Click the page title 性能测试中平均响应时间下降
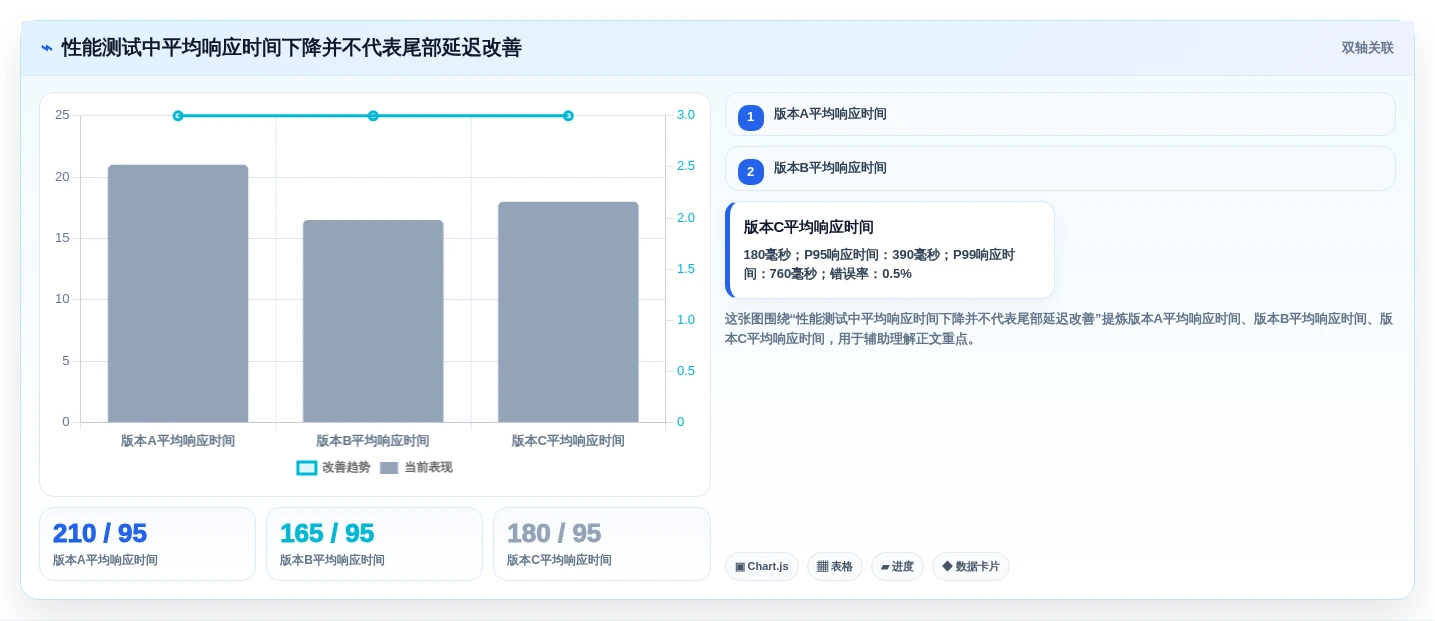 (291, 48)
